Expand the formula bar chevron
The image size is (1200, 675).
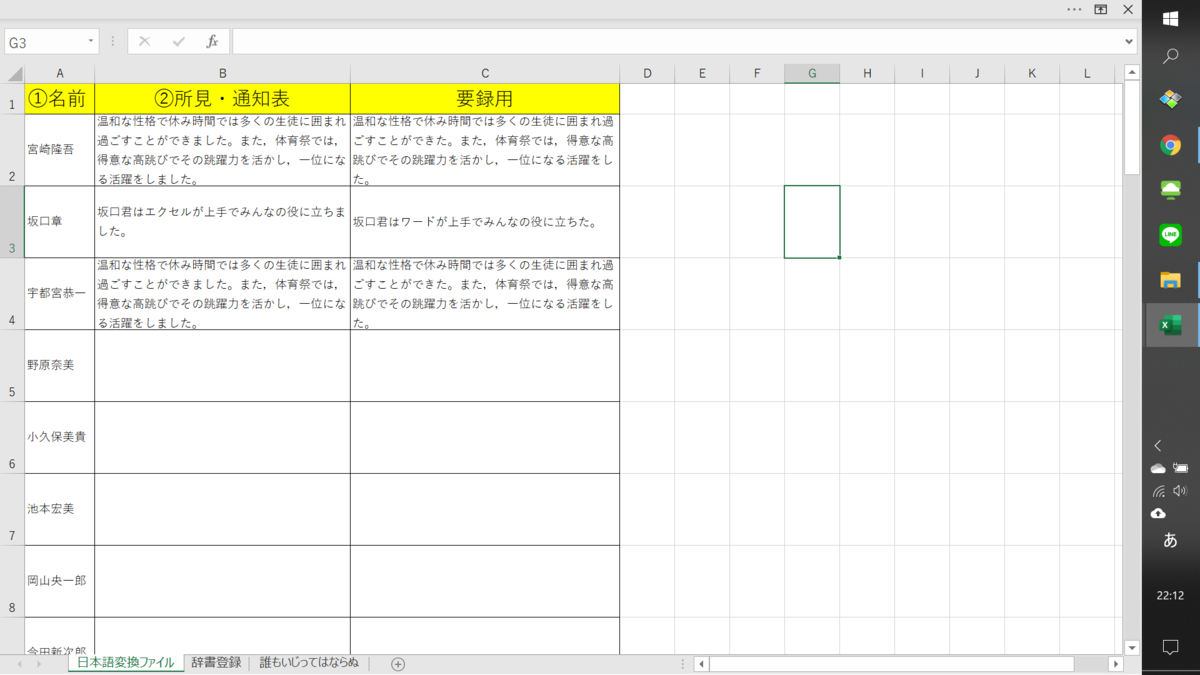tap(1130, 42)
